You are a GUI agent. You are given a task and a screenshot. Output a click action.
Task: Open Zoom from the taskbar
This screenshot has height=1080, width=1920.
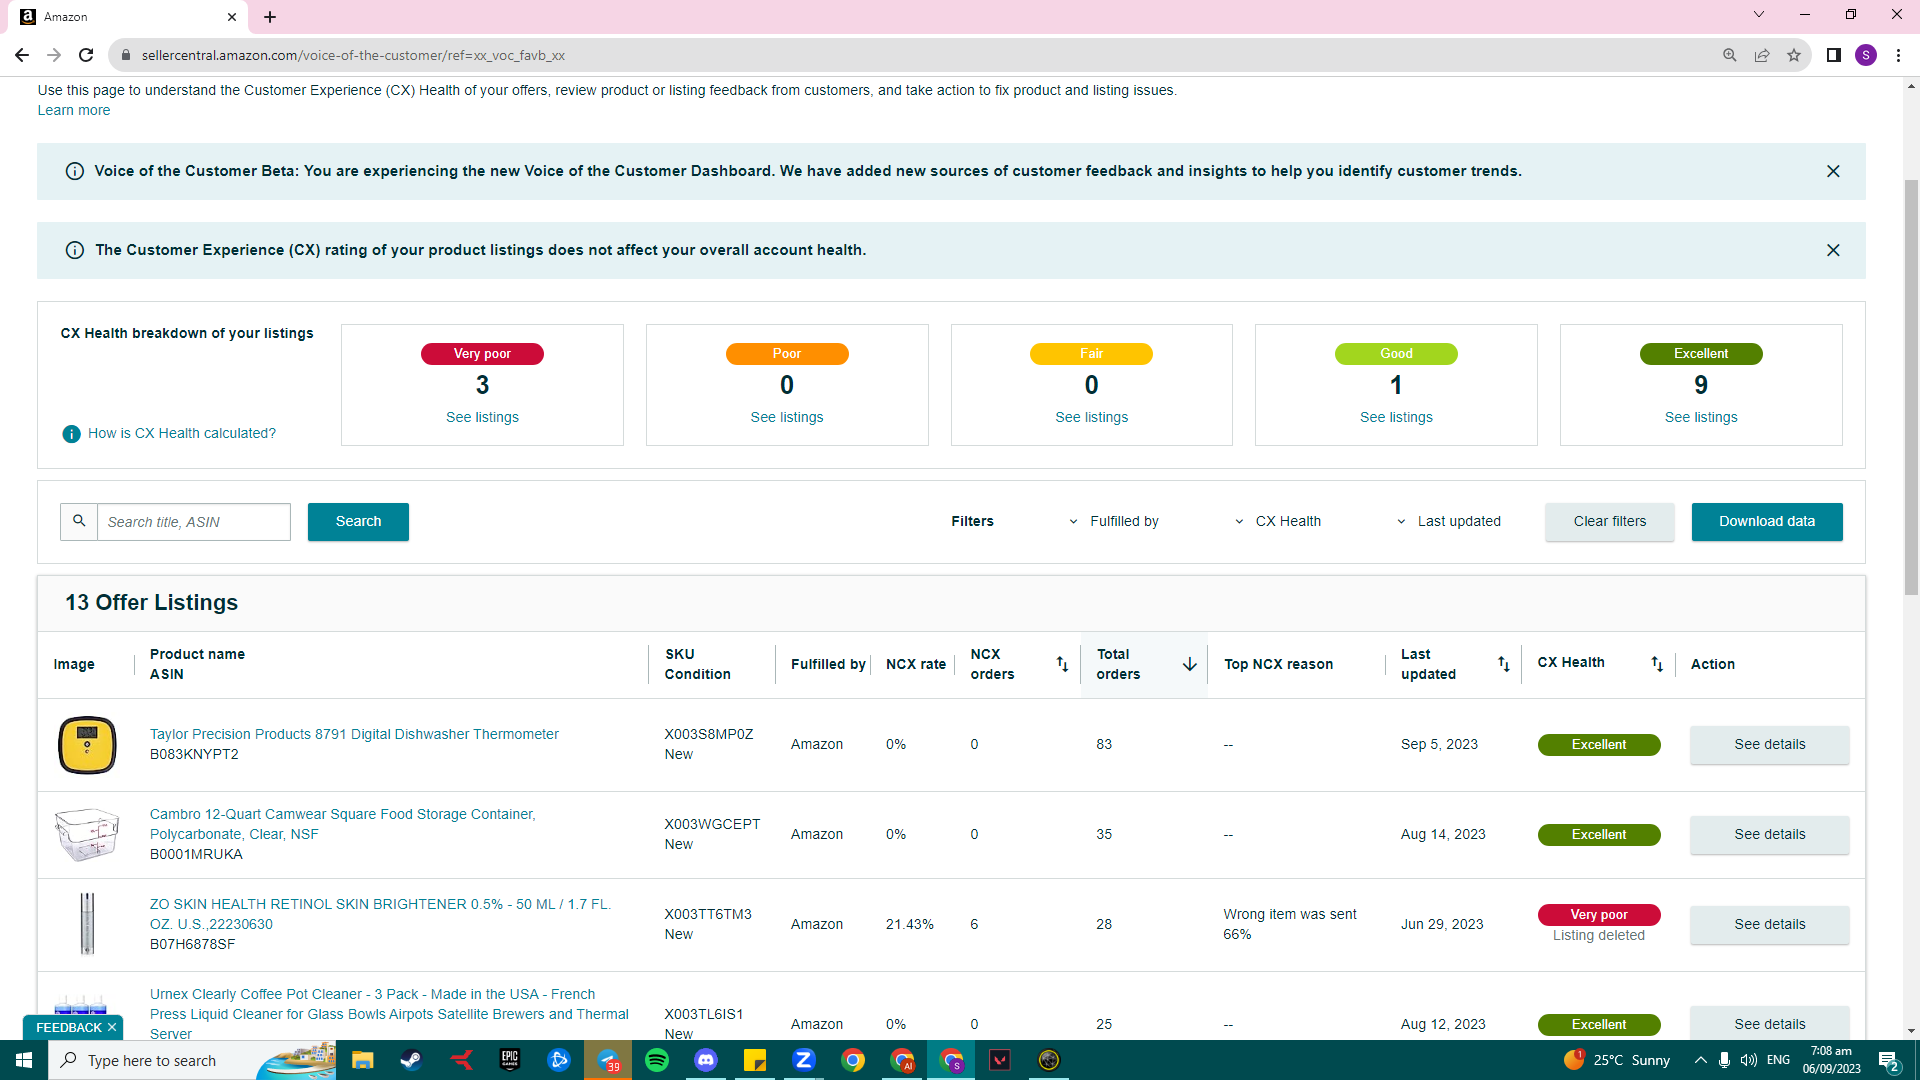(804, 1060)
